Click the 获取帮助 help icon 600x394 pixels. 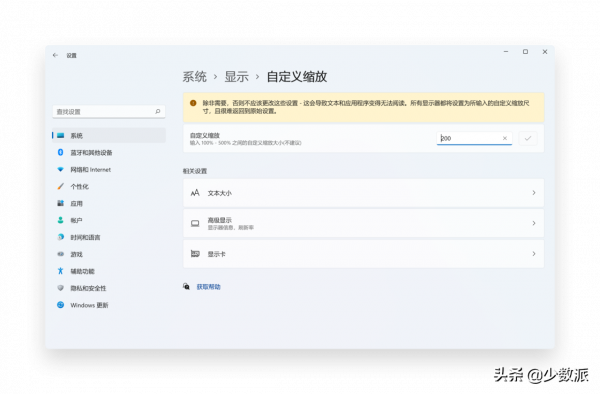click(x=186, y=287)
